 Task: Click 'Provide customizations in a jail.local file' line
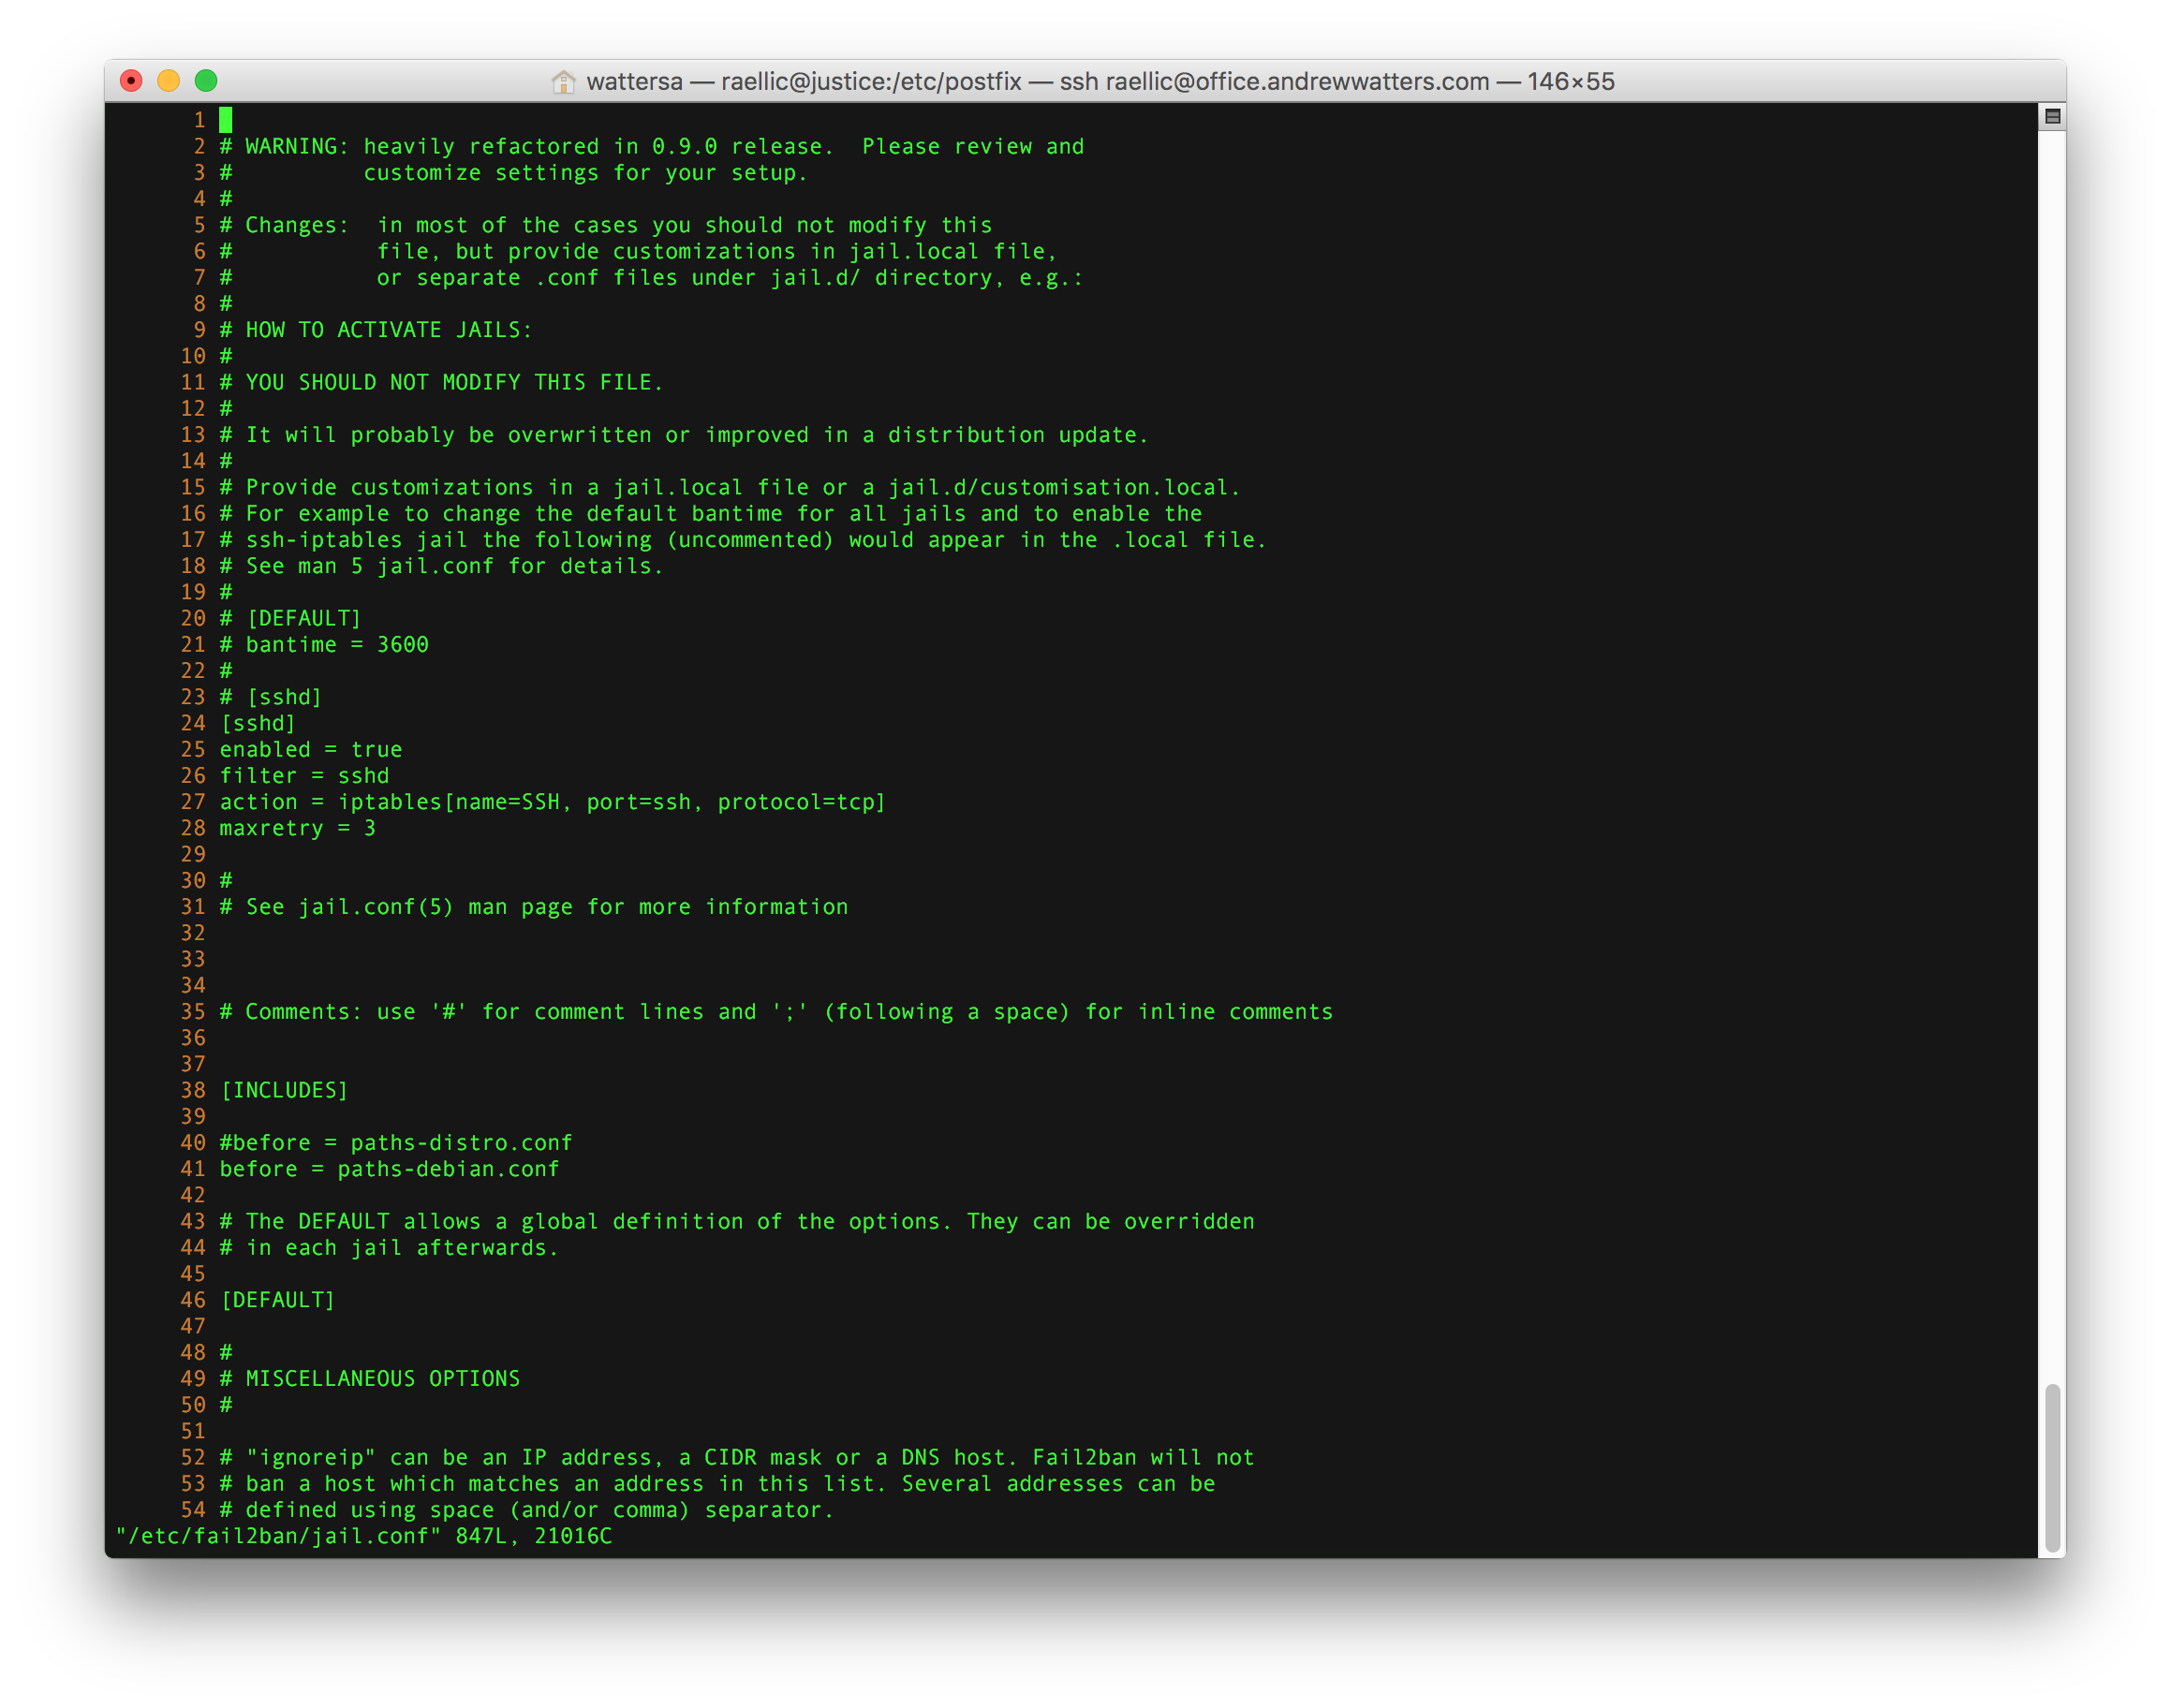point(730,488)
